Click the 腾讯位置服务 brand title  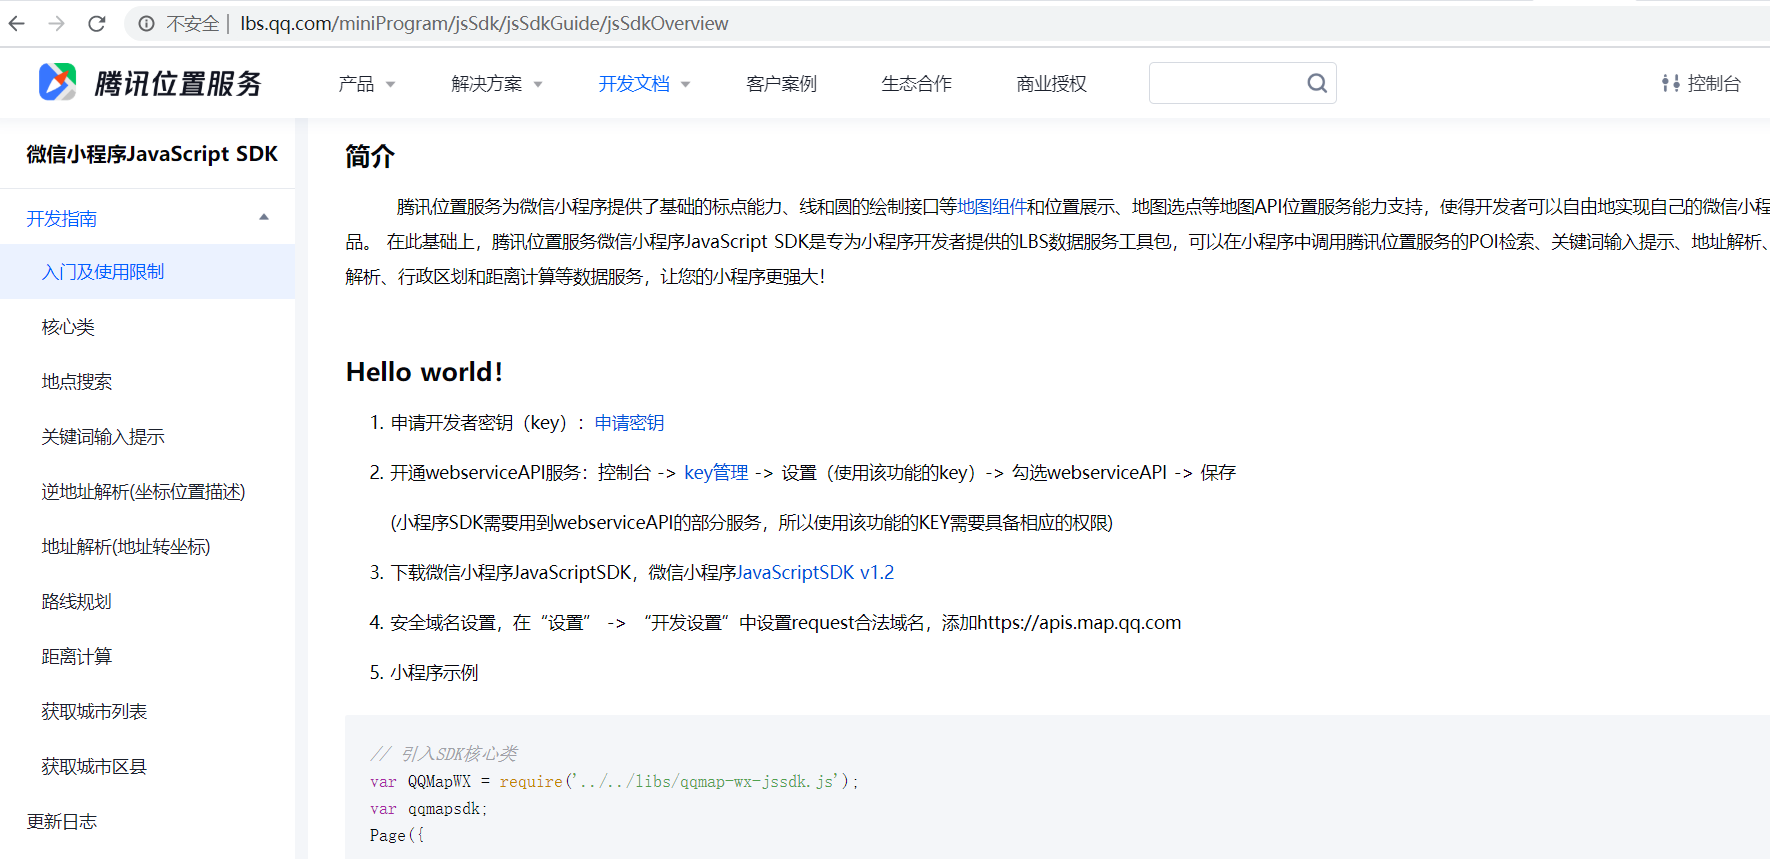[x=178, y=83]
